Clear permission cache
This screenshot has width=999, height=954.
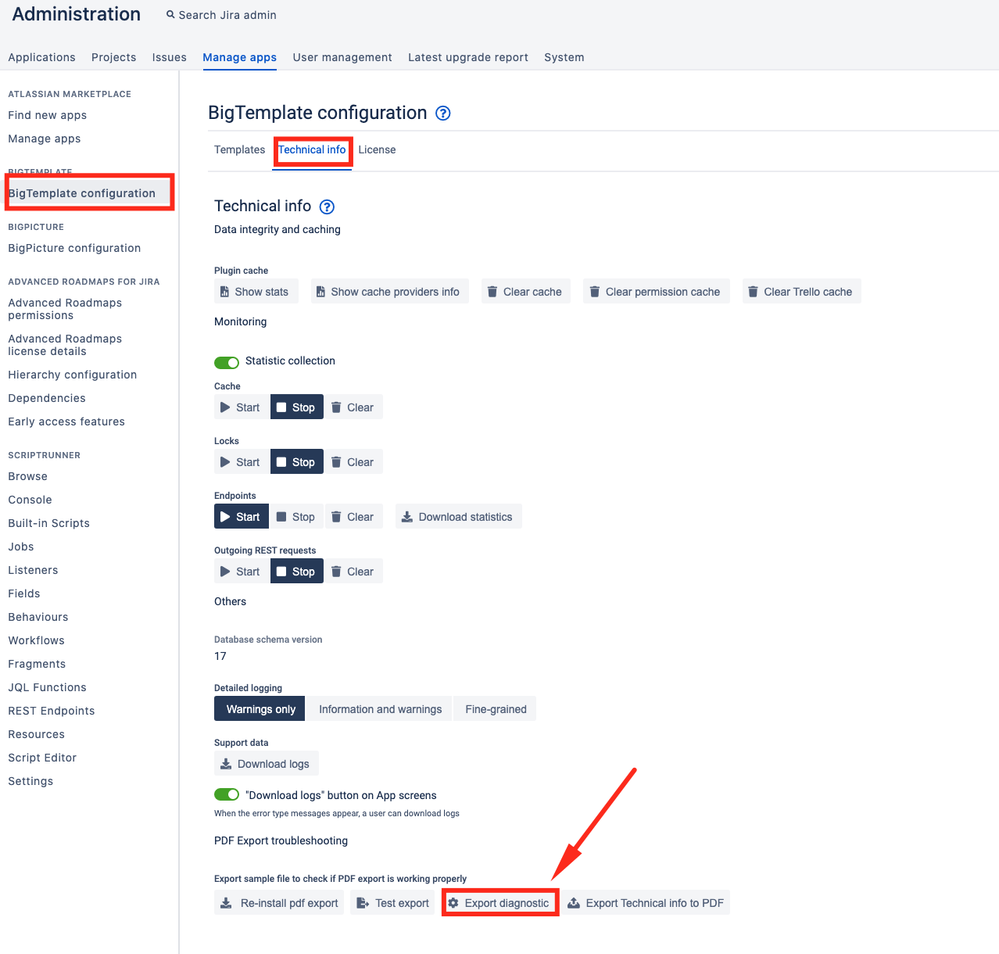pyautogui.click(x=656, y=291)
